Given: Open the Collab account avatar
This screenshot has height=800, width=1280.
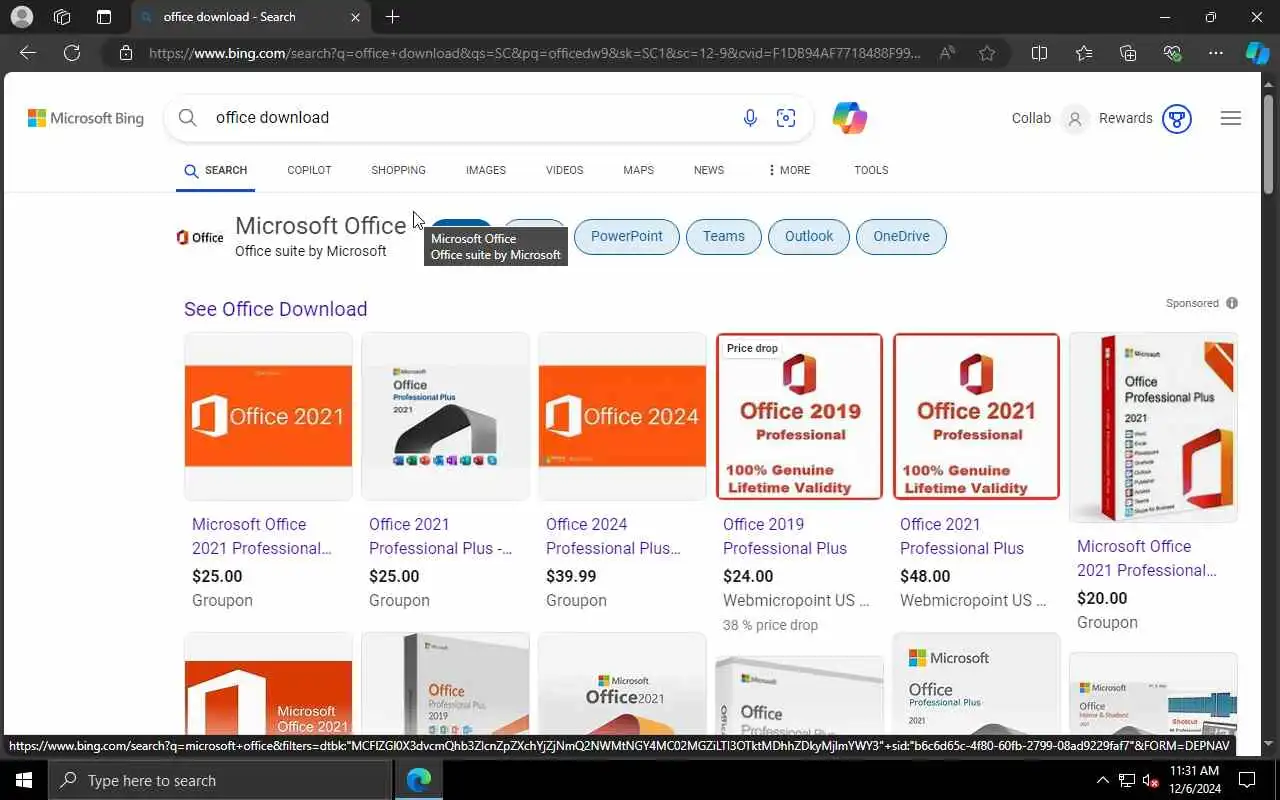Looking at the screenshot, I should click(1075, 118).
